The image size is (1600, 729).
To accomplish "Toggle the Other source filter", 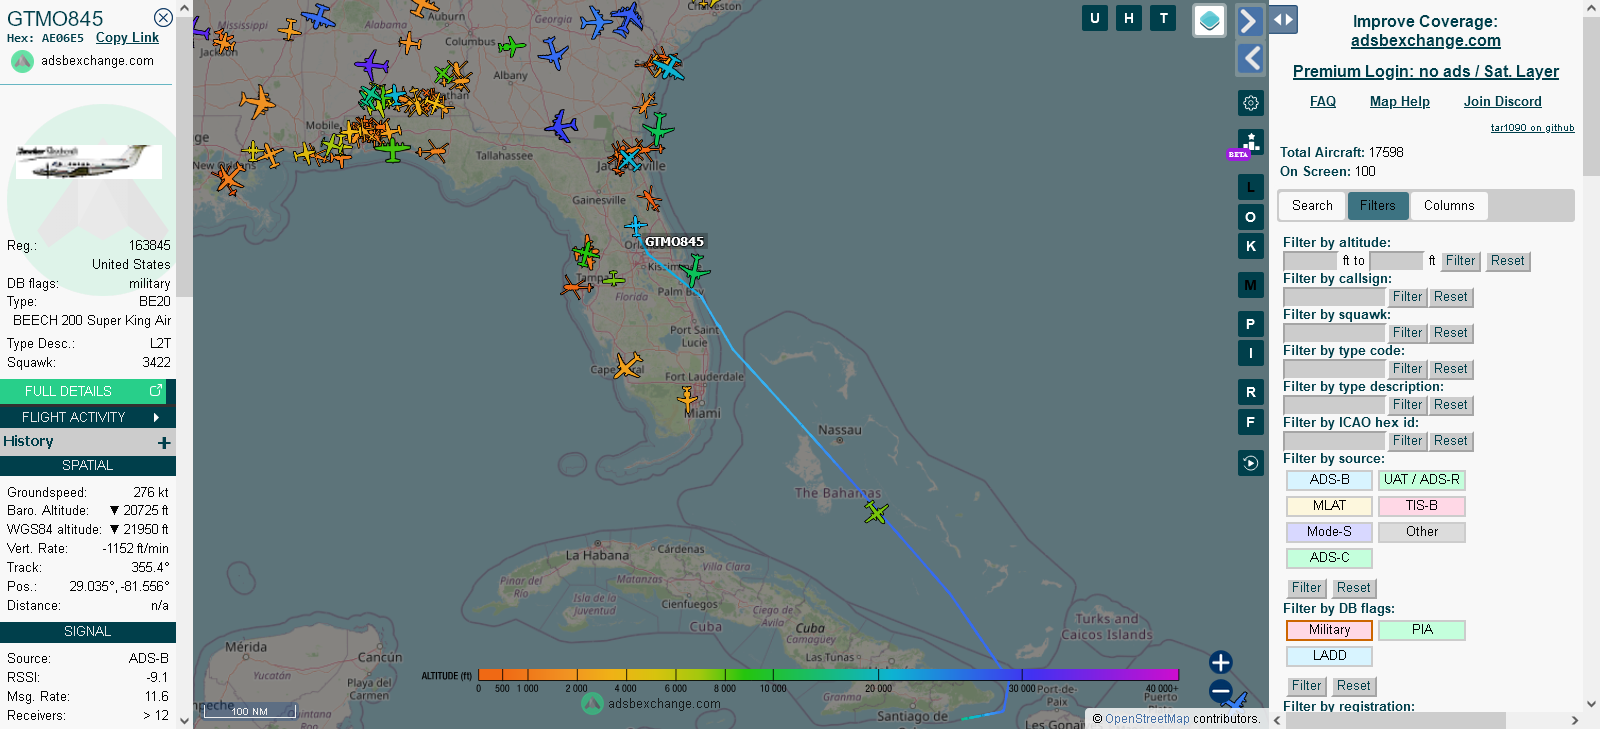I will [1422, 532].
